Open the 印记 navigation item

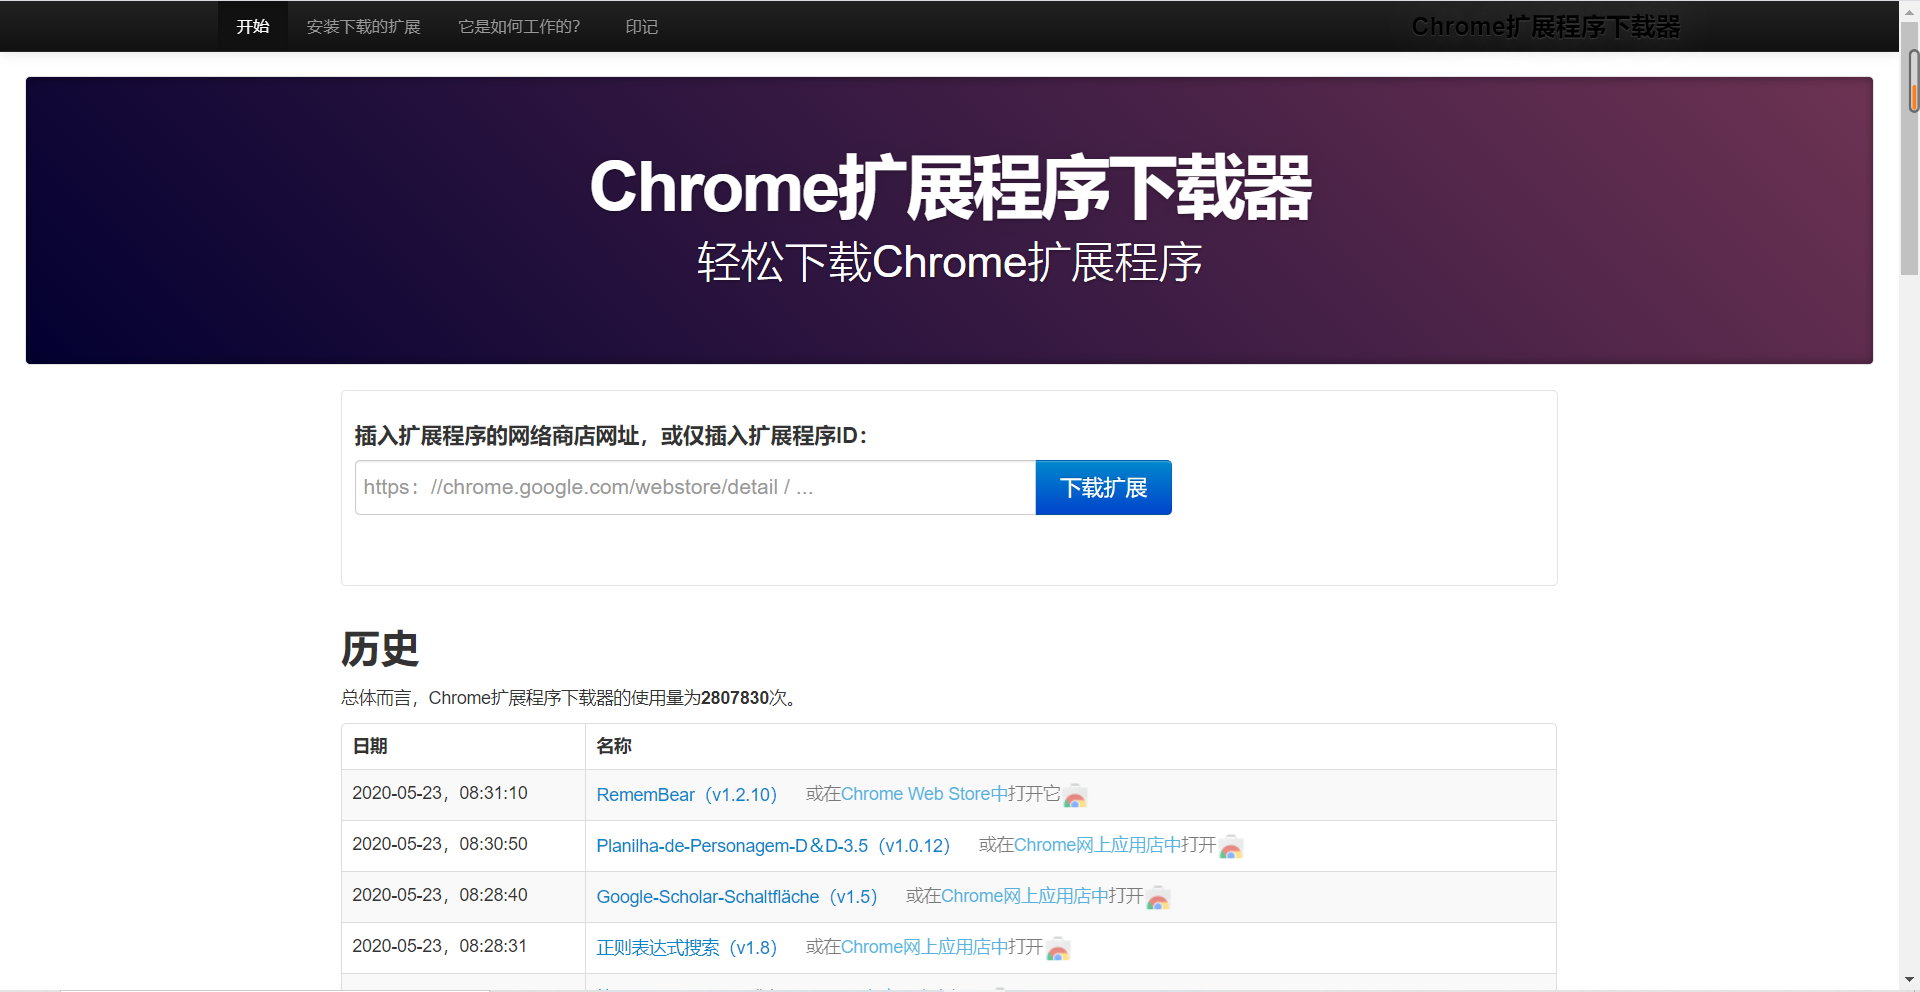(x=641, y=26)
